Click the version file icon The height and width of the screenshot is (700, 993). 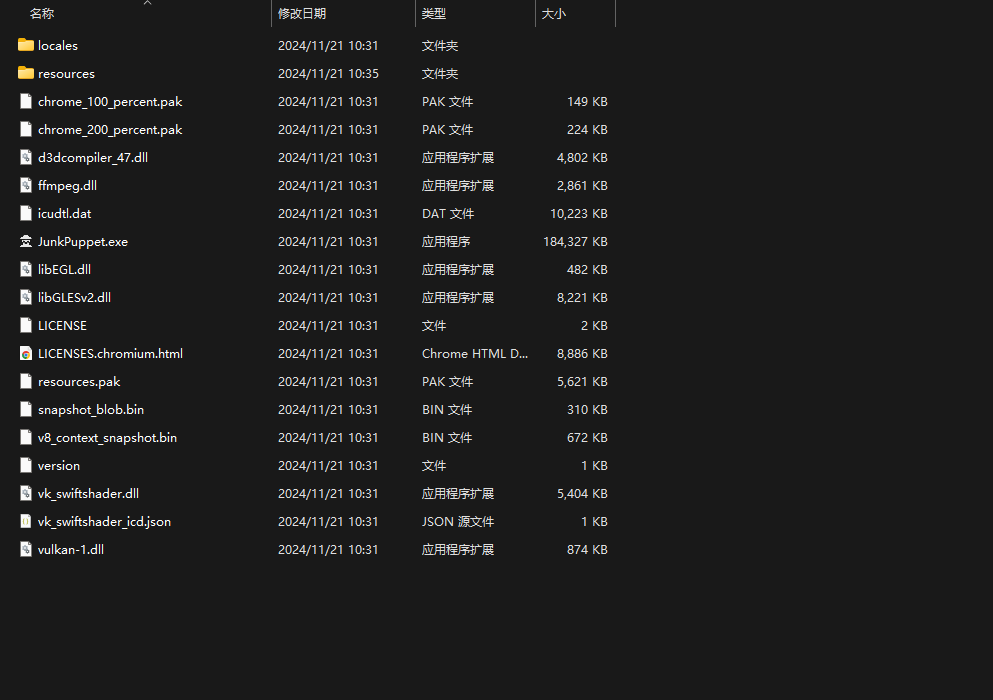click(x=26, y=465)
